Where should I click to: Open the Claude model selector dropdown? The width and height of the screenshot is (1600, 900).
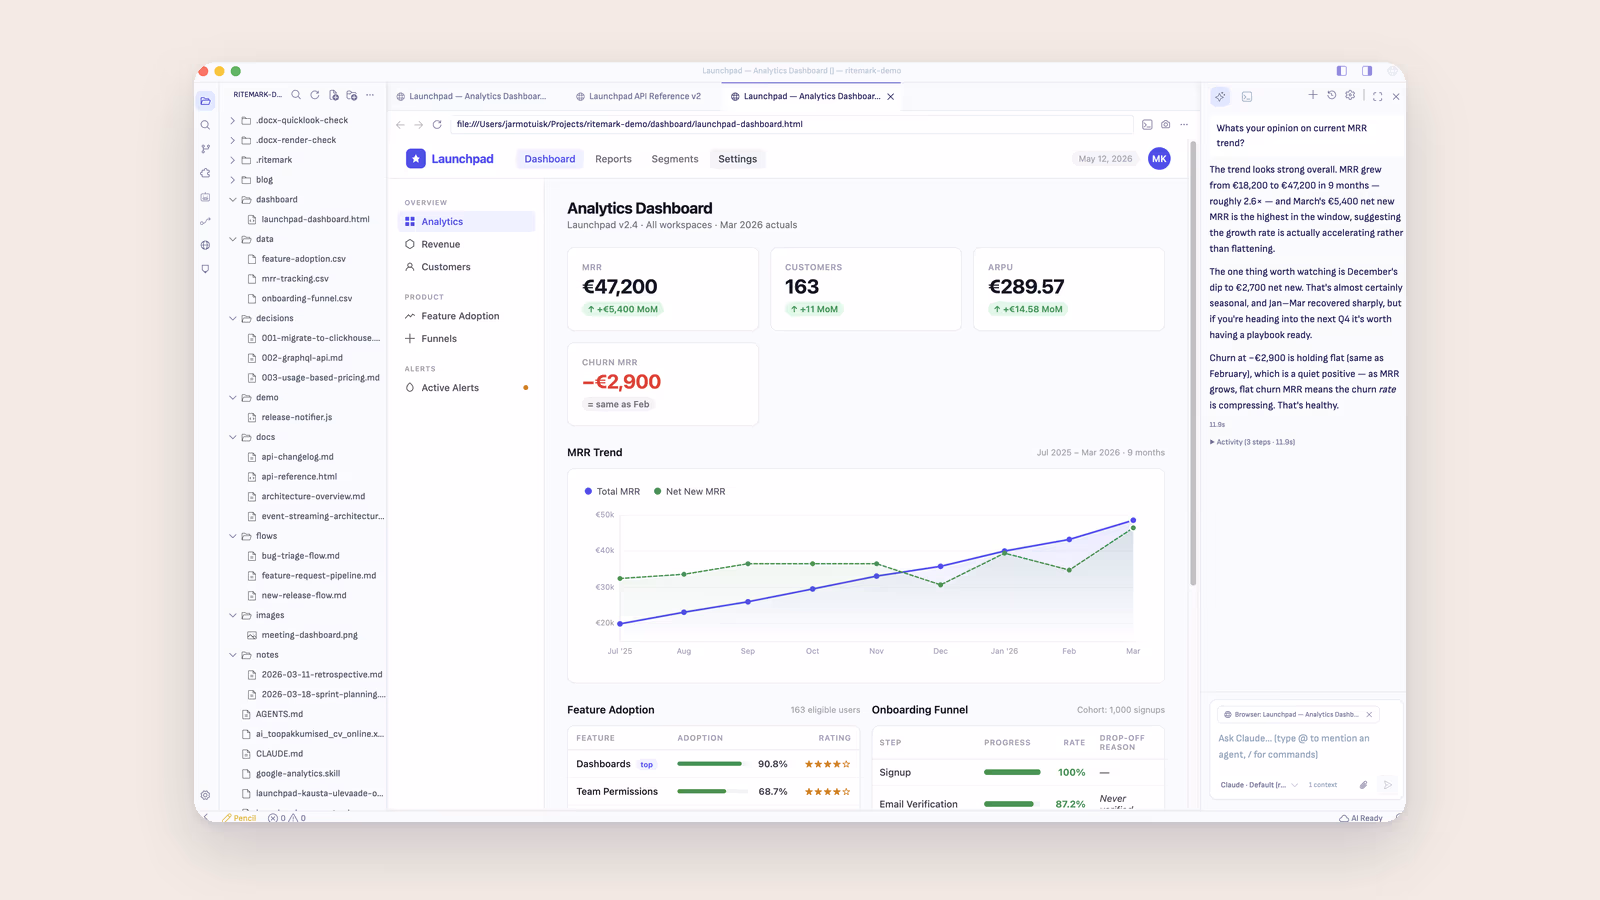(x=1259, y=785)
